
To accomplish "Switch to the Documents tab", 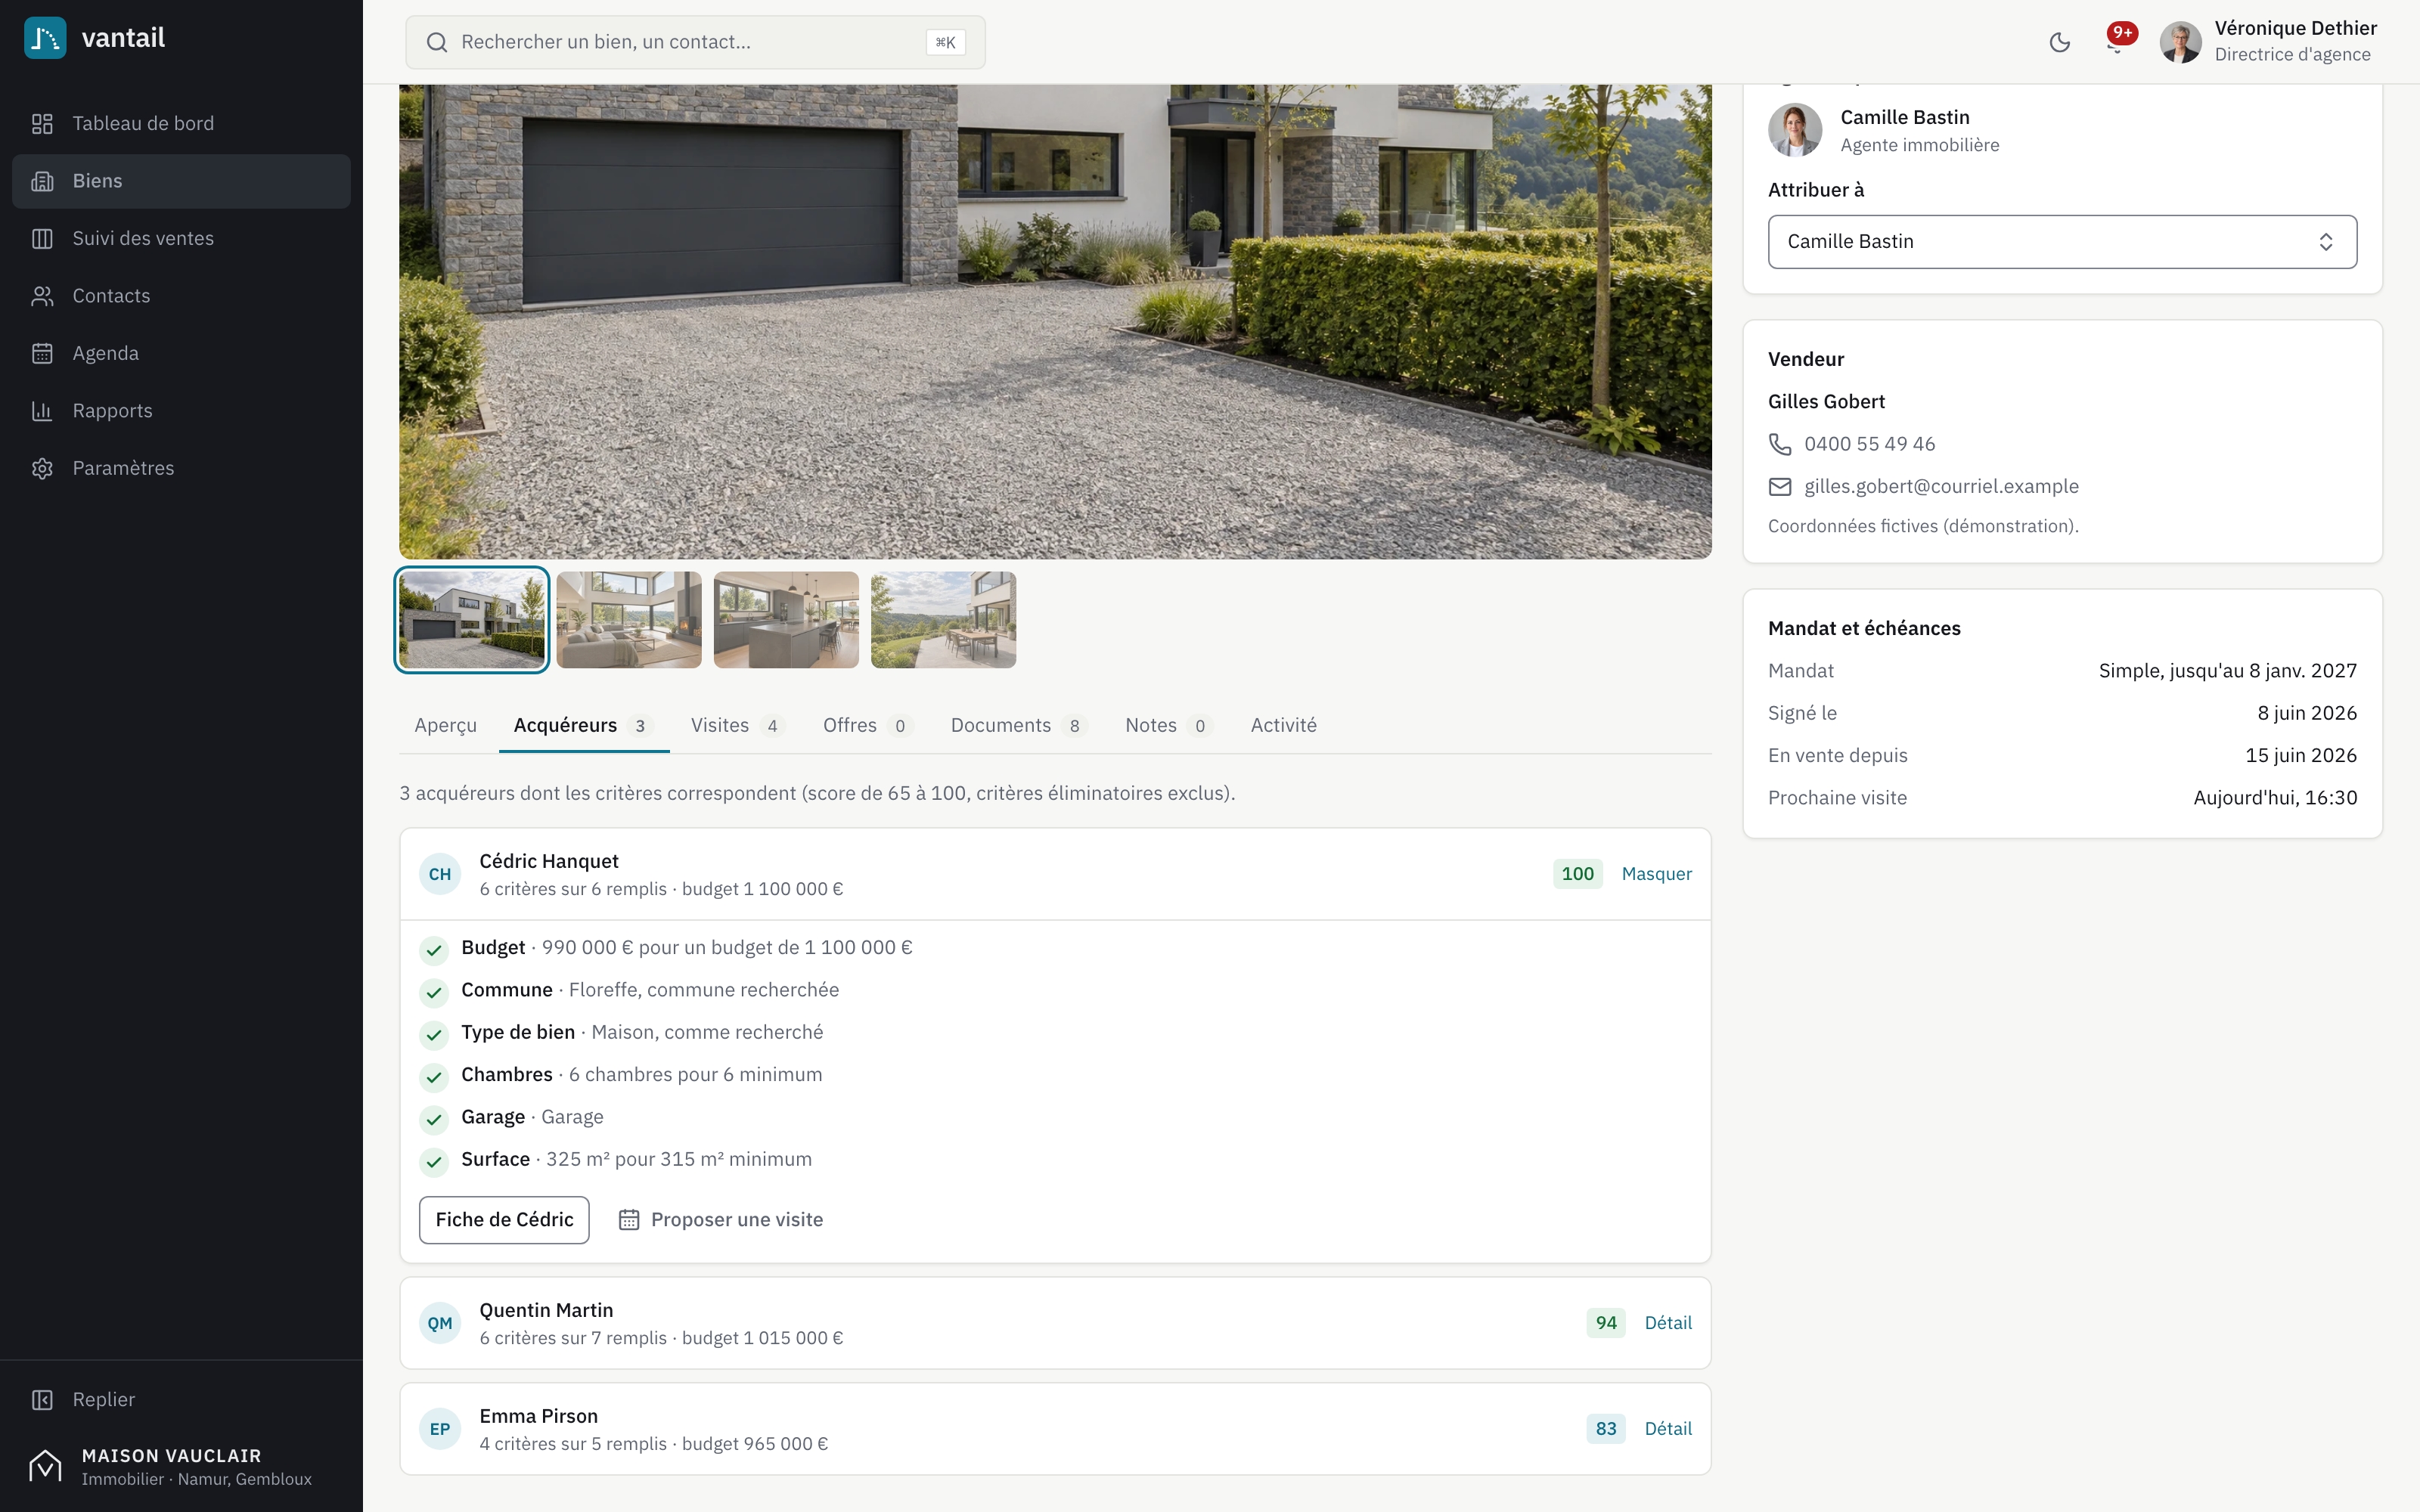I will [1019, 725].
